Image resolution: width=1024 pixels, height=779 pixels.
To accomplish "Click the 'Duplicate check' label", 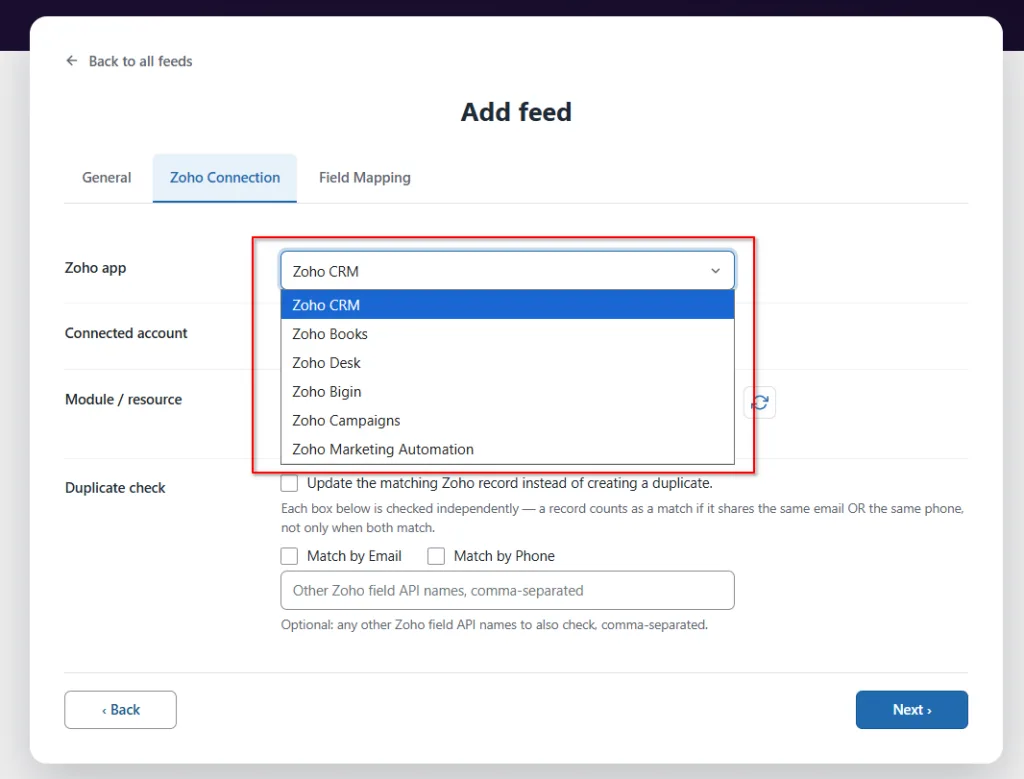I will (115, 488).
